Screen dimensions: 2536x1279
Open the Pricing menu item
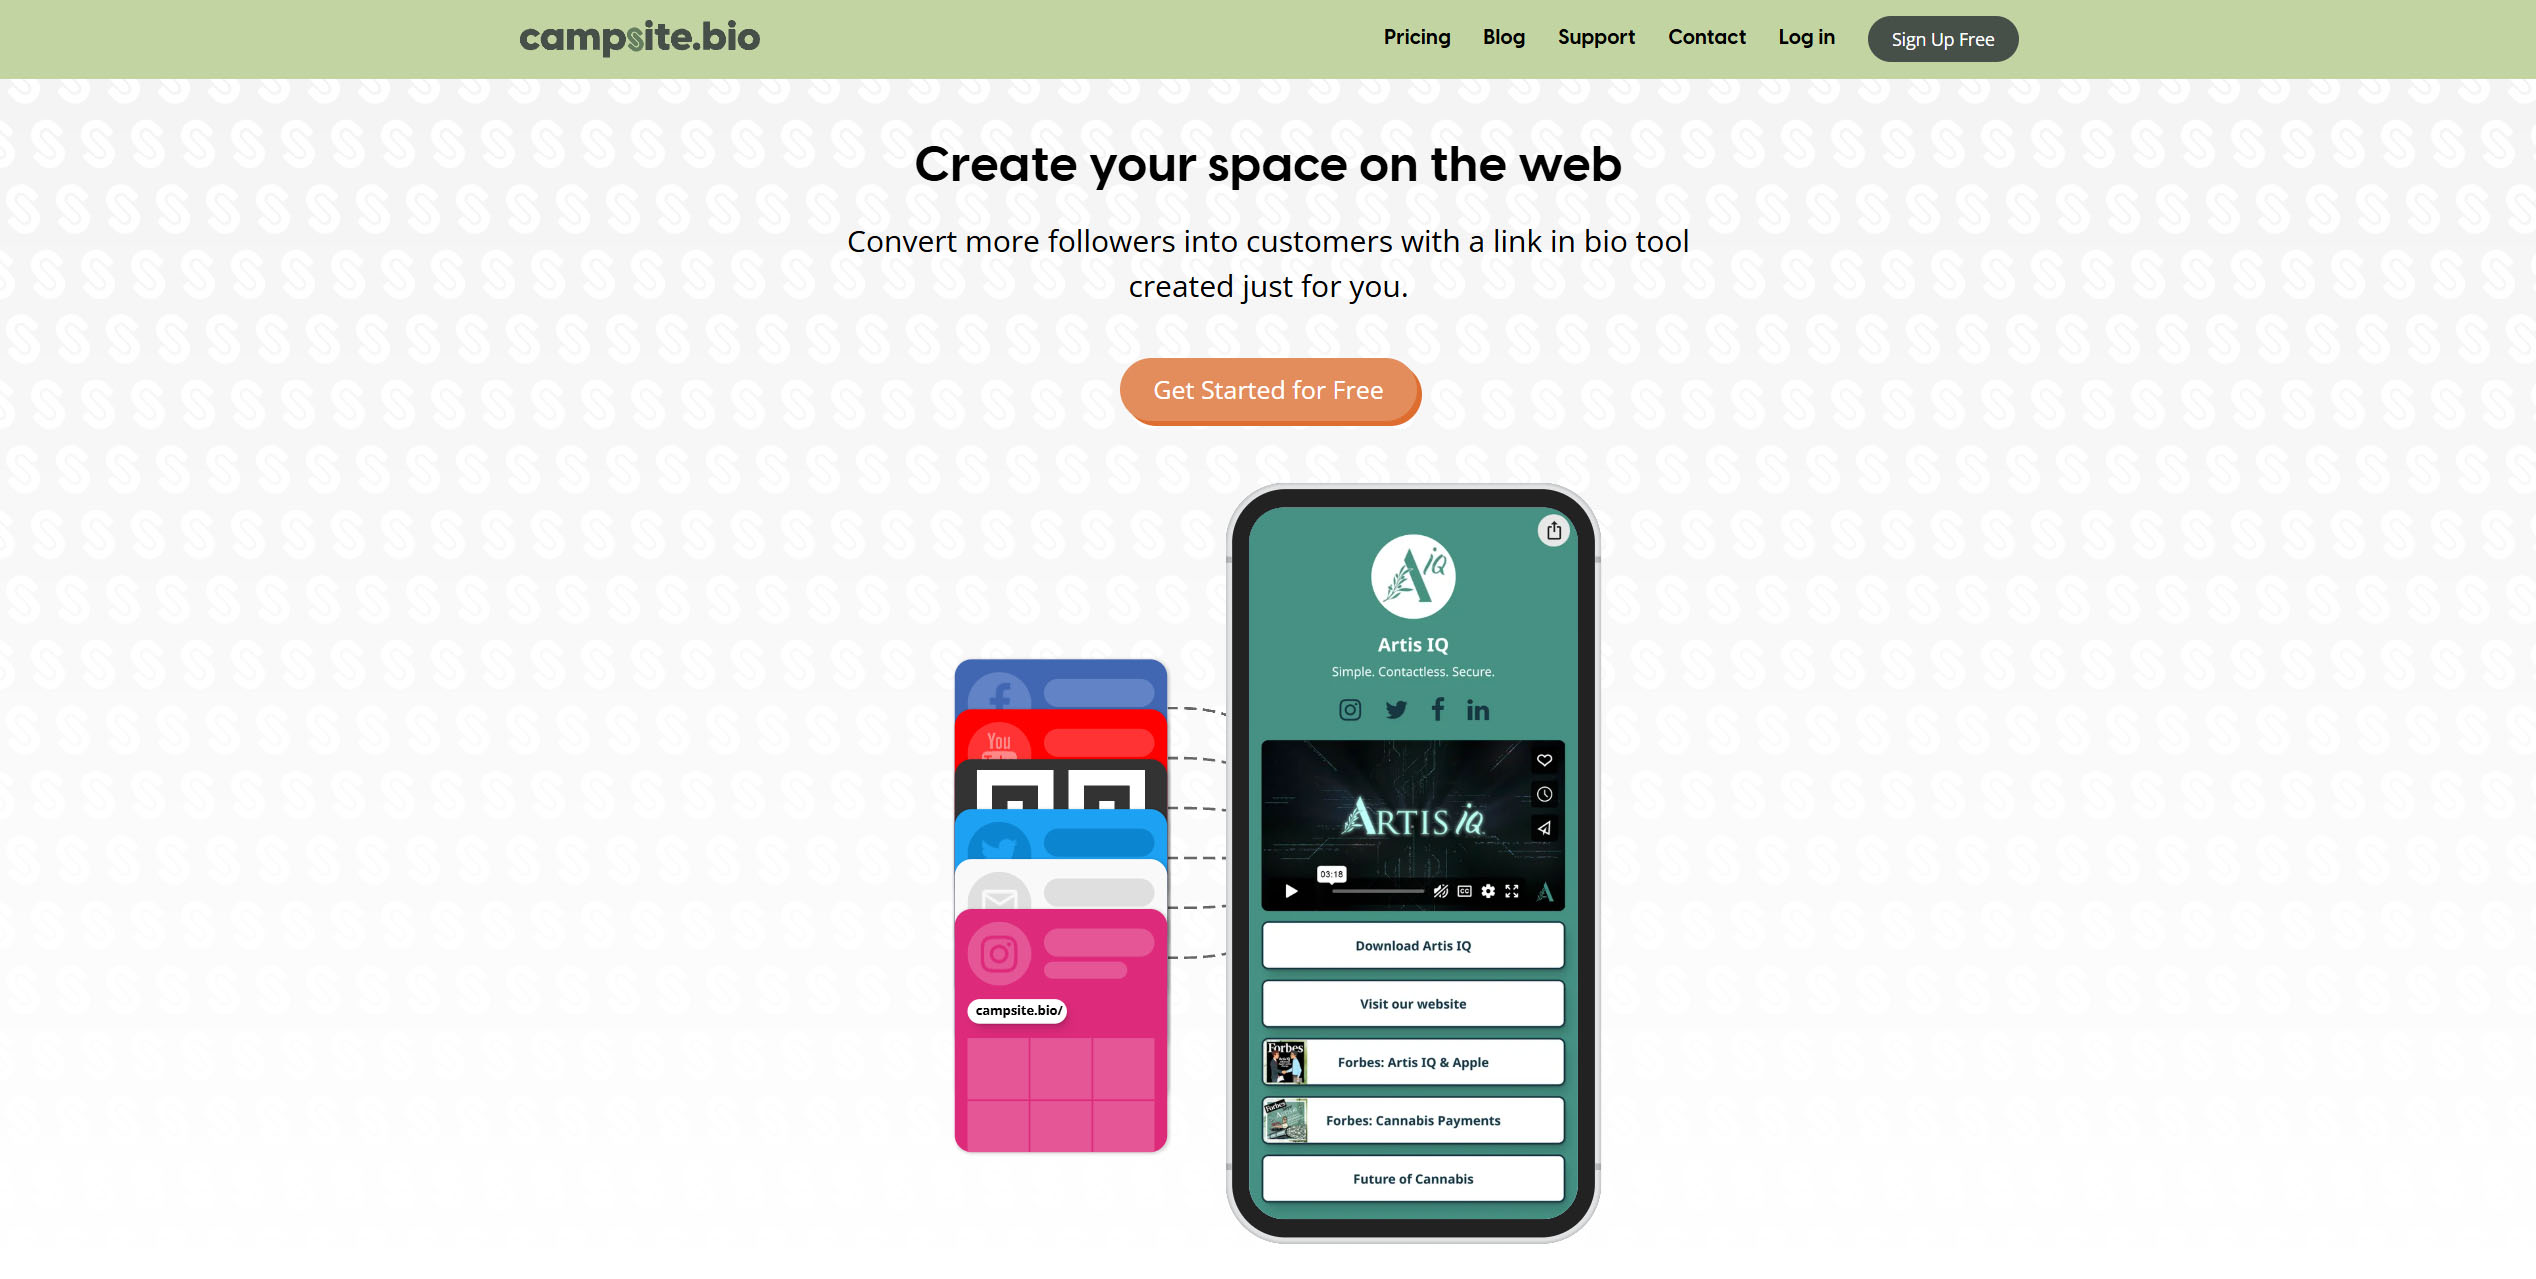coord(1417,37)
